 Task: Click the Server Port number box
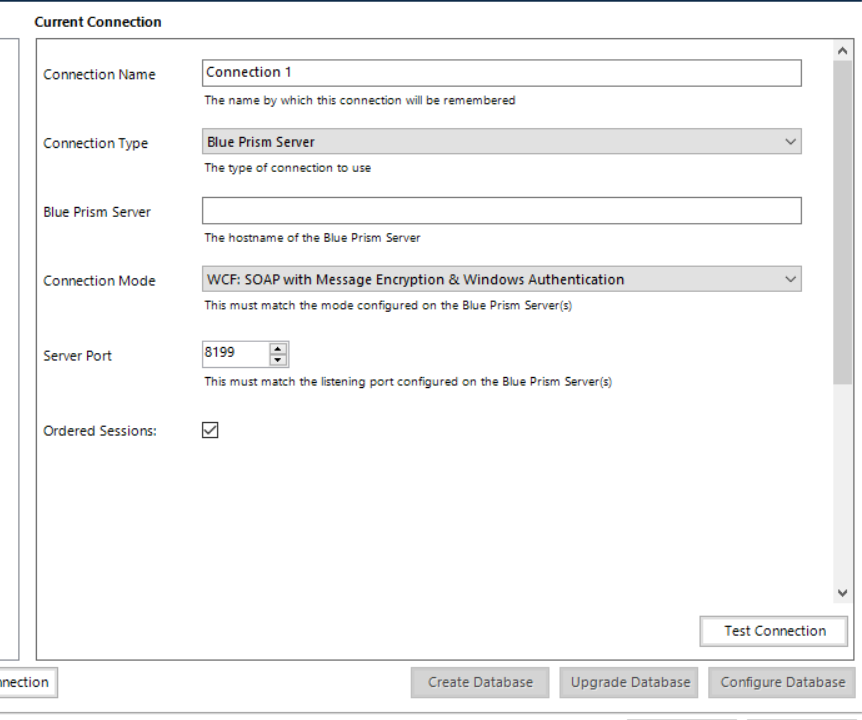pos(234,354)
